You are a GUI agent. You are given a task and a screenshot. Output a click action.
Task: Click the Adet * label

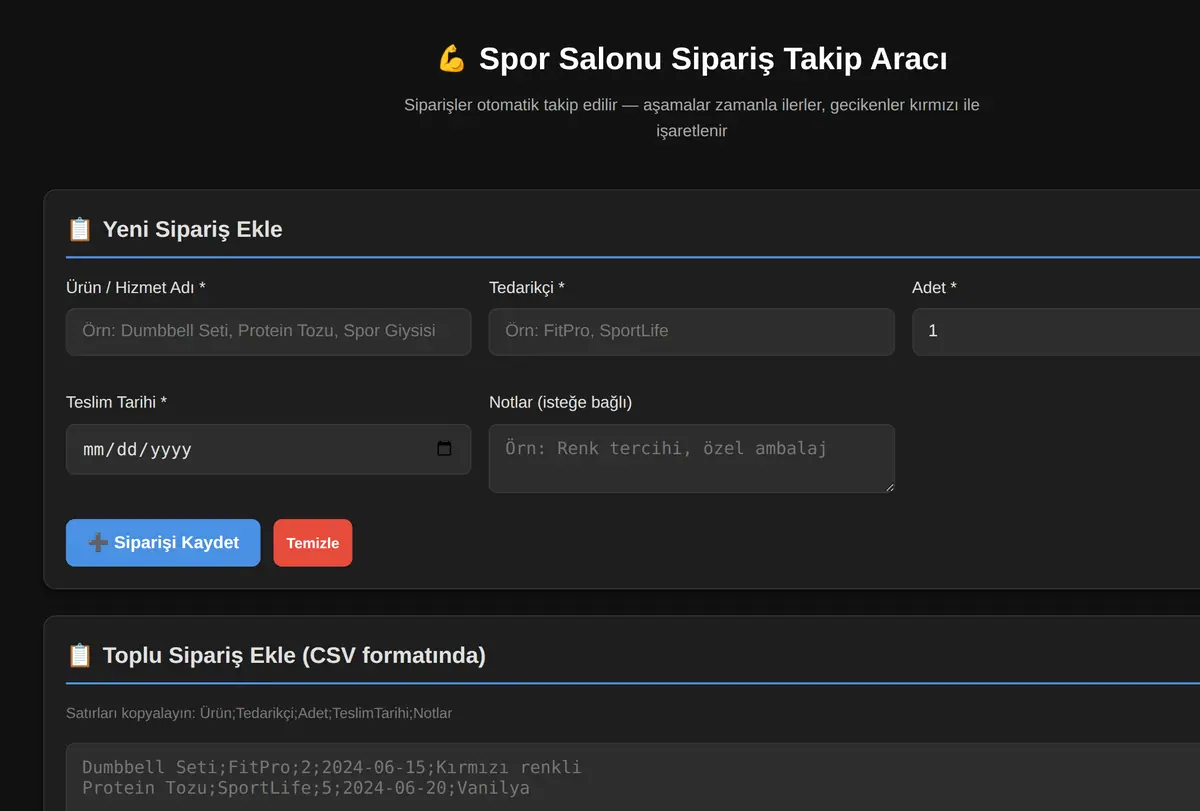(x=934, y=287)
